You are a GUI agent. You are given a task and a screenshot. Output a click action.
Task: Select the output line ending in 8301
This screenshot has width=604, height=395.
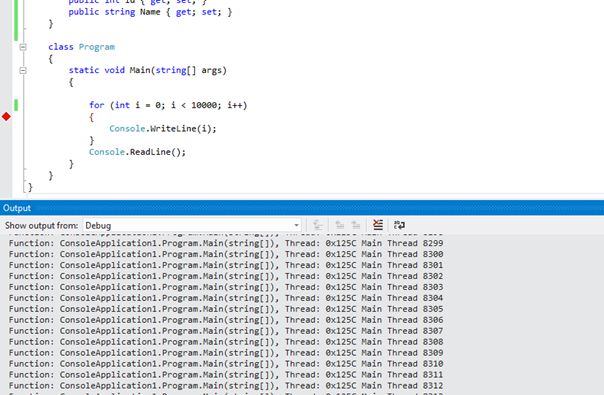click(226, 265)
